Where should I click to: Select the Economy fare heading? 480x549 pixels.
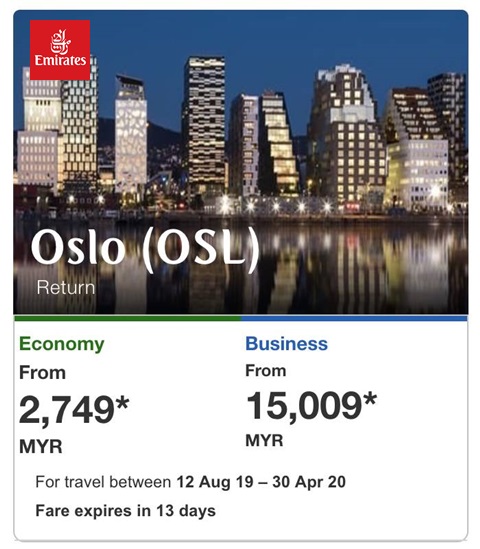coord(62,344)
